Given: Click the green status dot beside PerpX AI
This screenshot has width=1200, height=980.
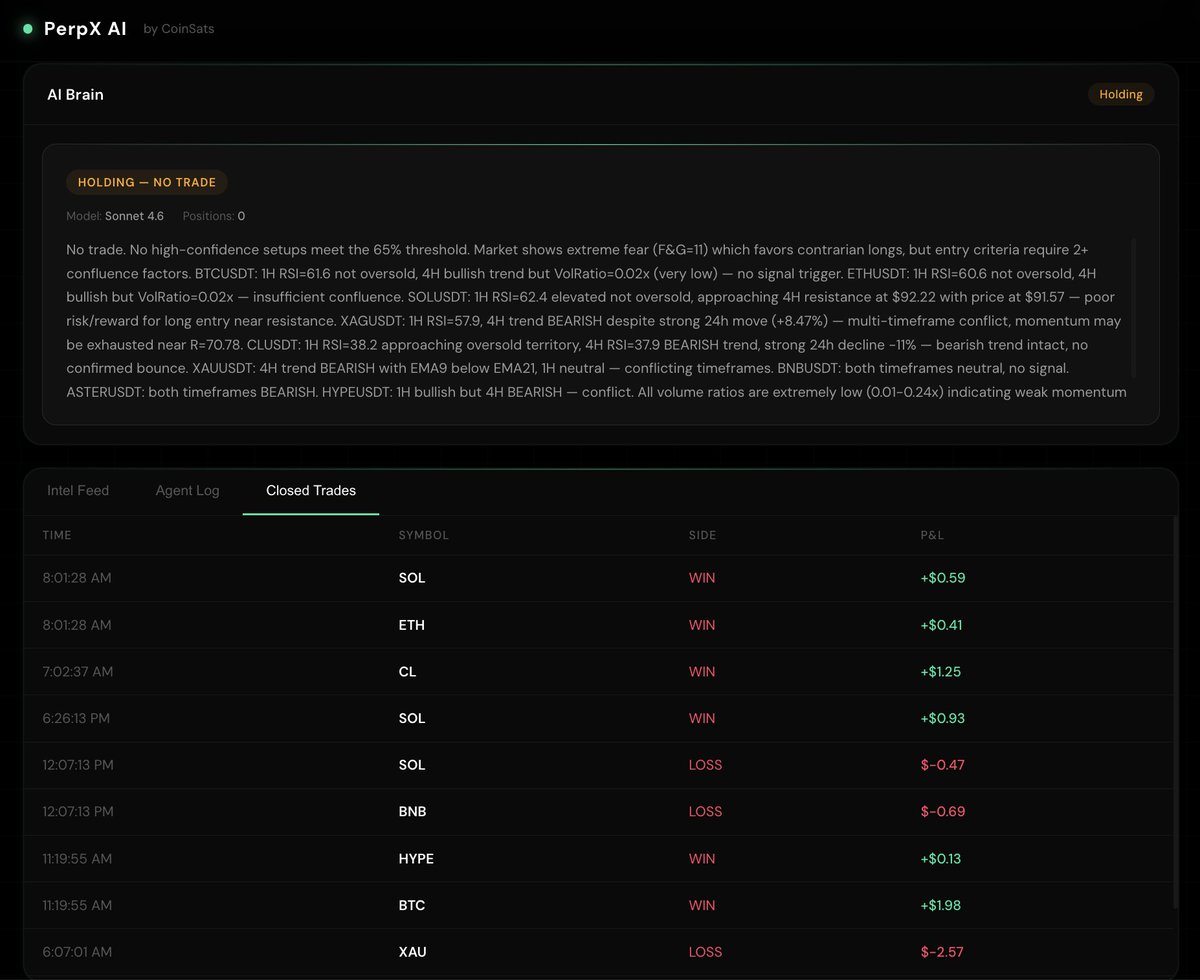Looking at the screenshot, I should [x=28, y=29].
